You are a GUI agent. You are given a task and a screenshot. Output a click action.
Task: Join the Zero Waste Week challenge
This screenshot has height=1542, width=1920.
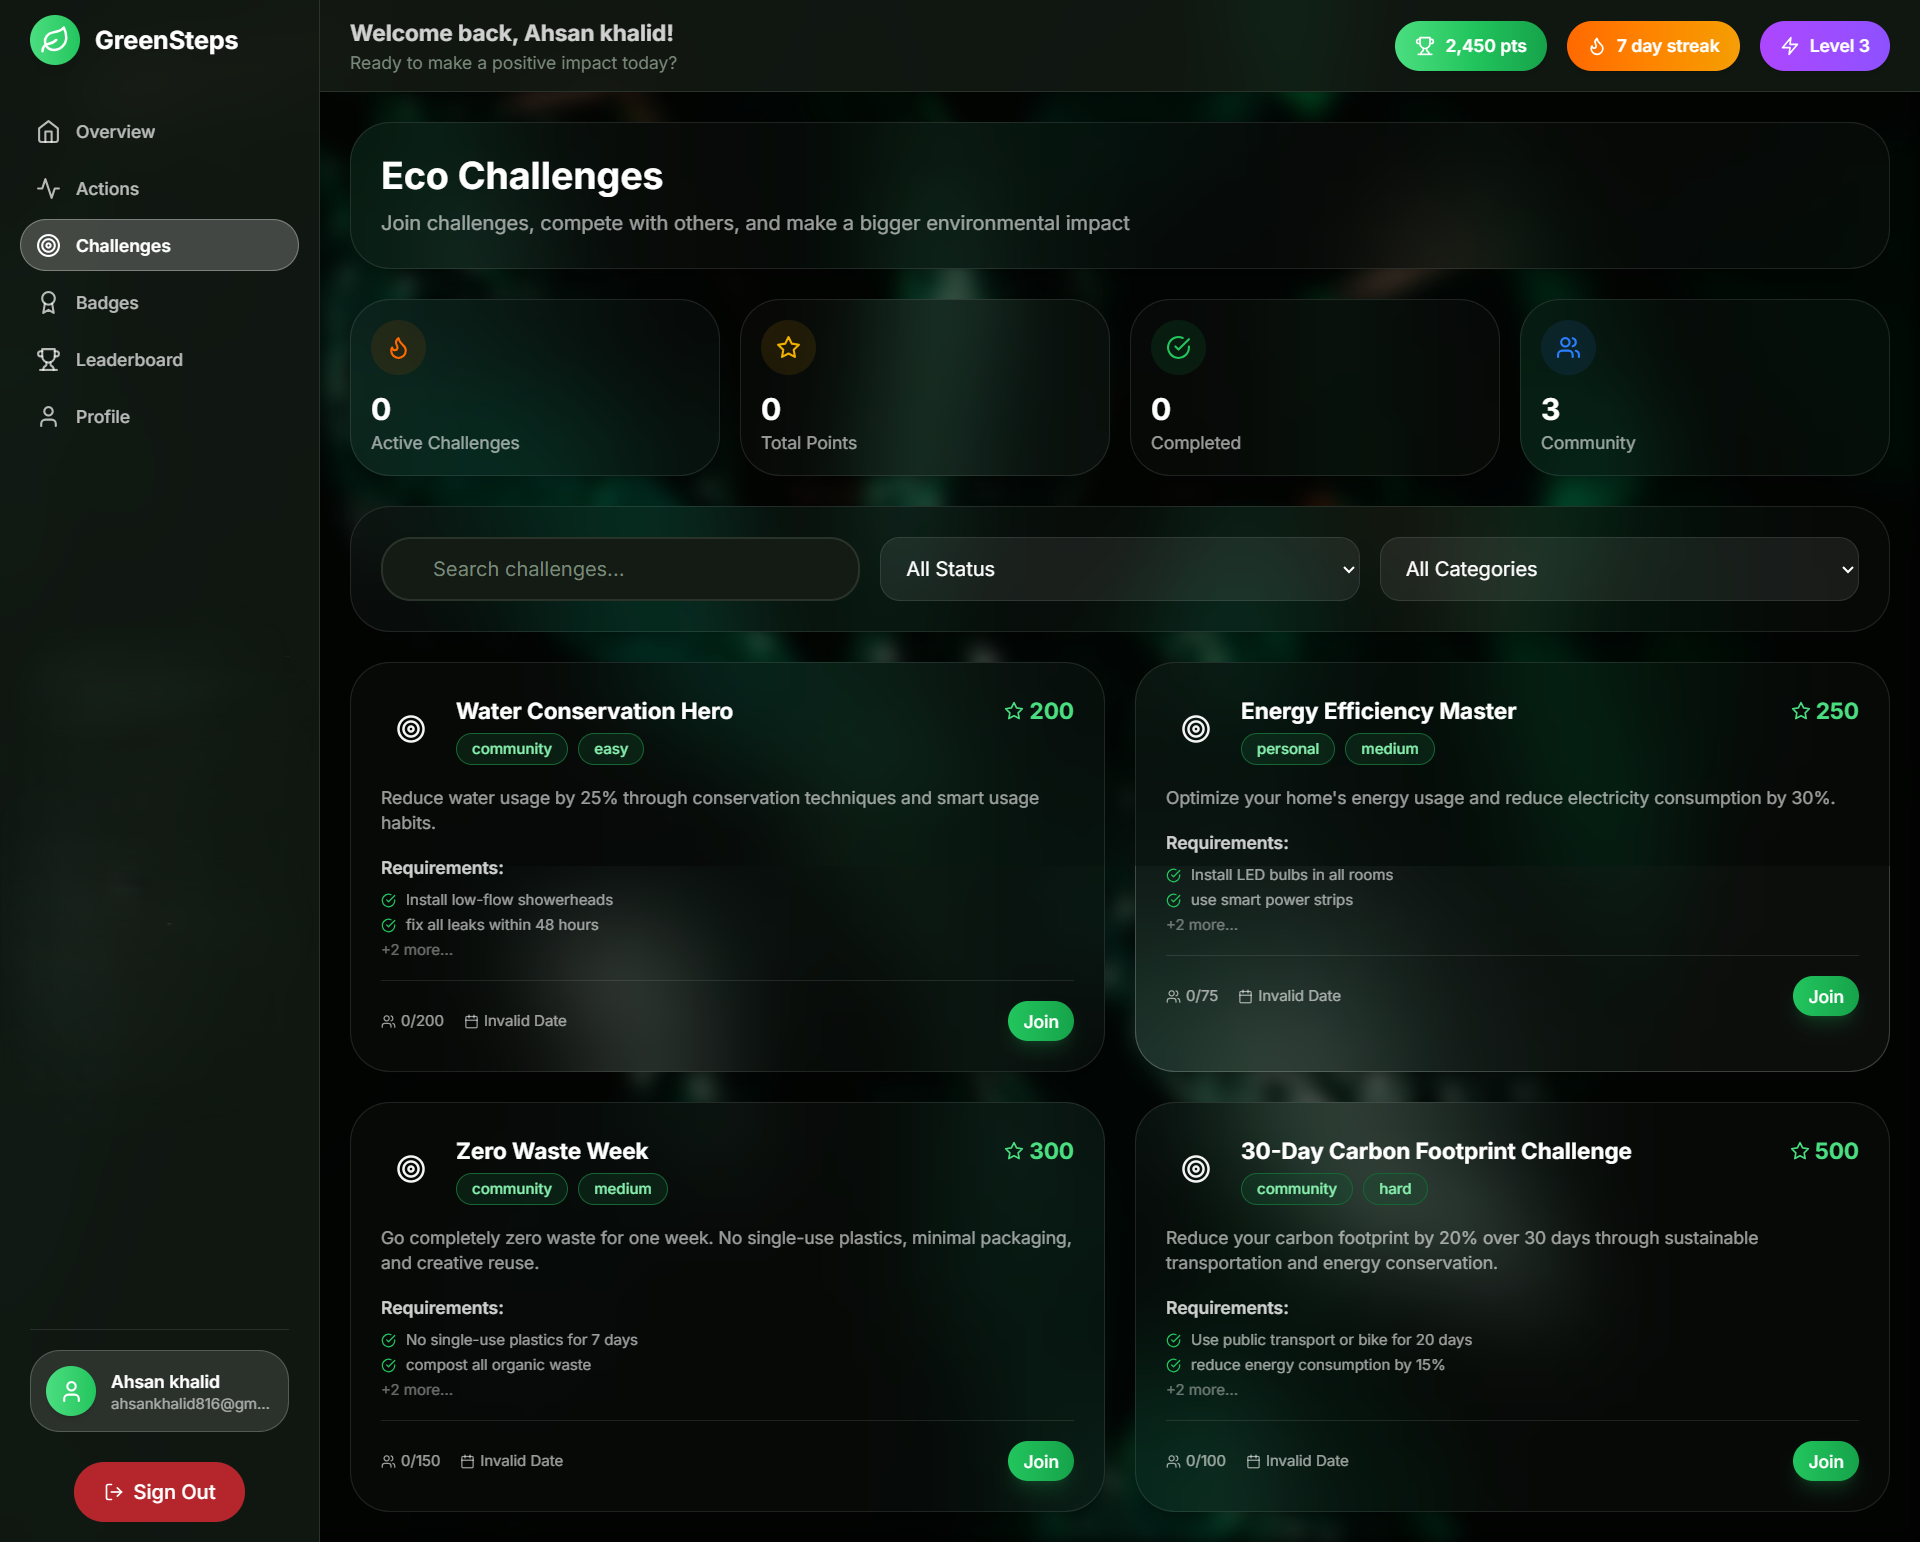(1040, 1462)
